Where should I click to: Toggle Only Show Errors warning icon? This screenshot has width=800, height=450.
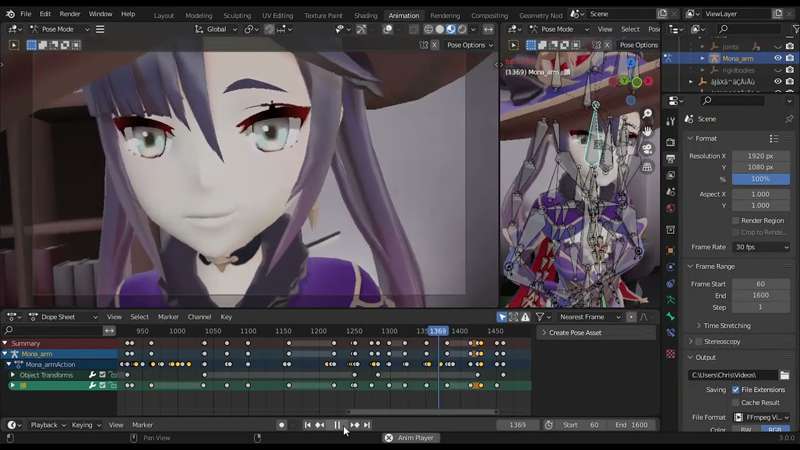pyautogui.click(x=525, y=317)
